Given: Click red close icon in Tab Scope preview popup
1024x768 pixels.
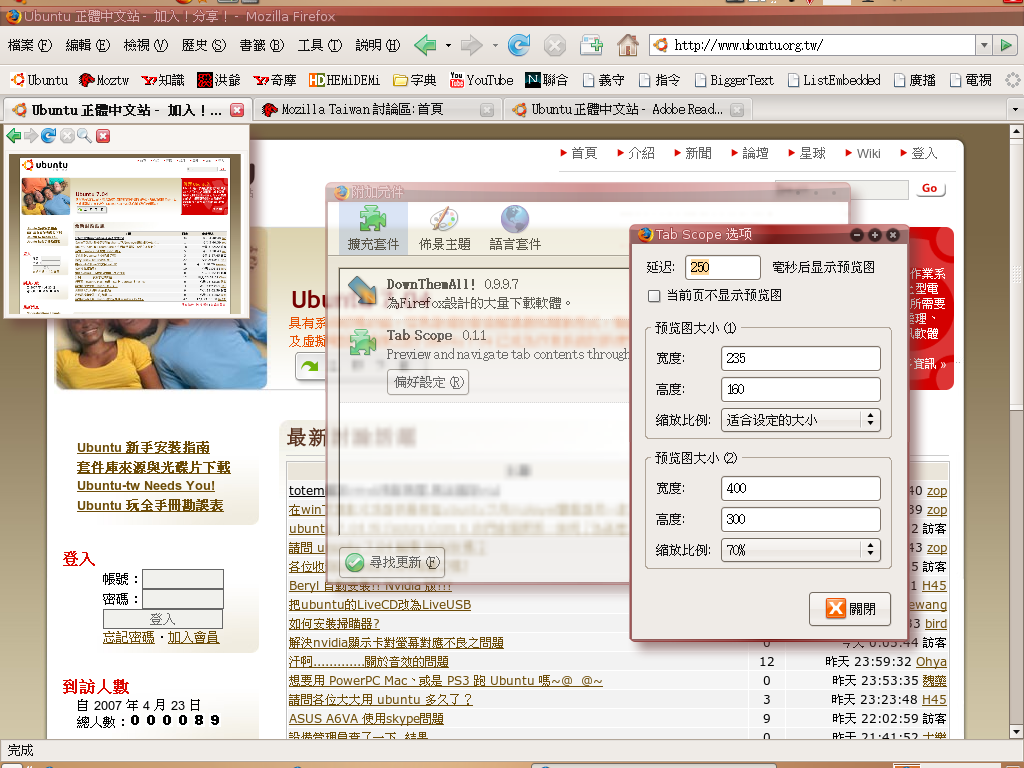Looking at the screenshot, I should click(103, 135).
